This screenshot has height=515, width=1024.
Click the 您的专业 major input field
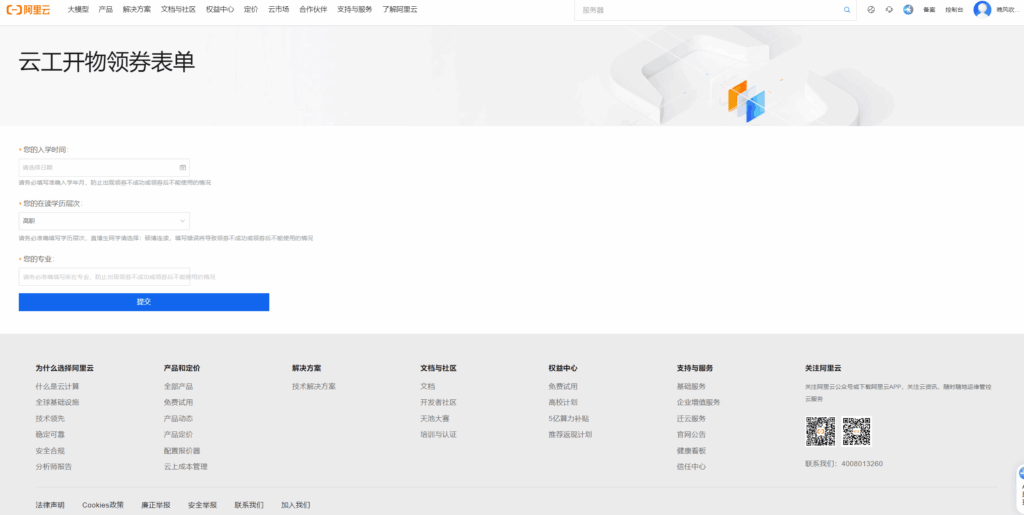[x=104, y=276]
